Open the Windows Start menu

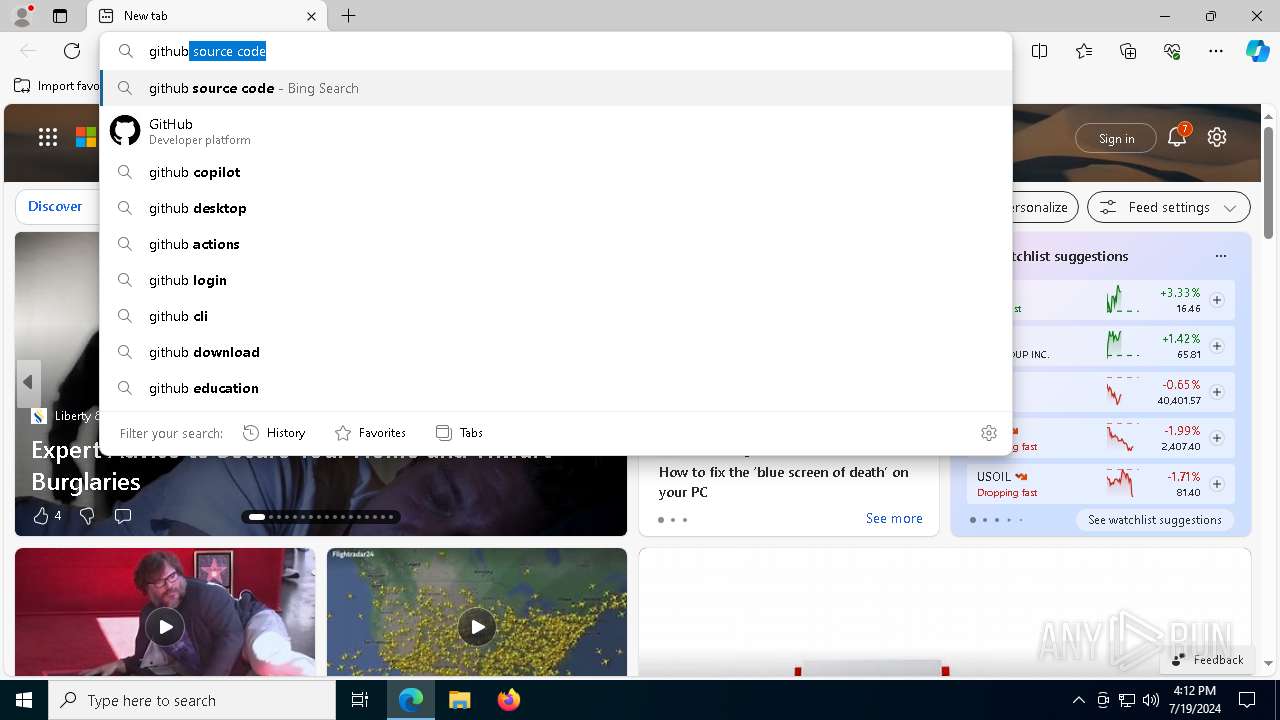(24, 700)
